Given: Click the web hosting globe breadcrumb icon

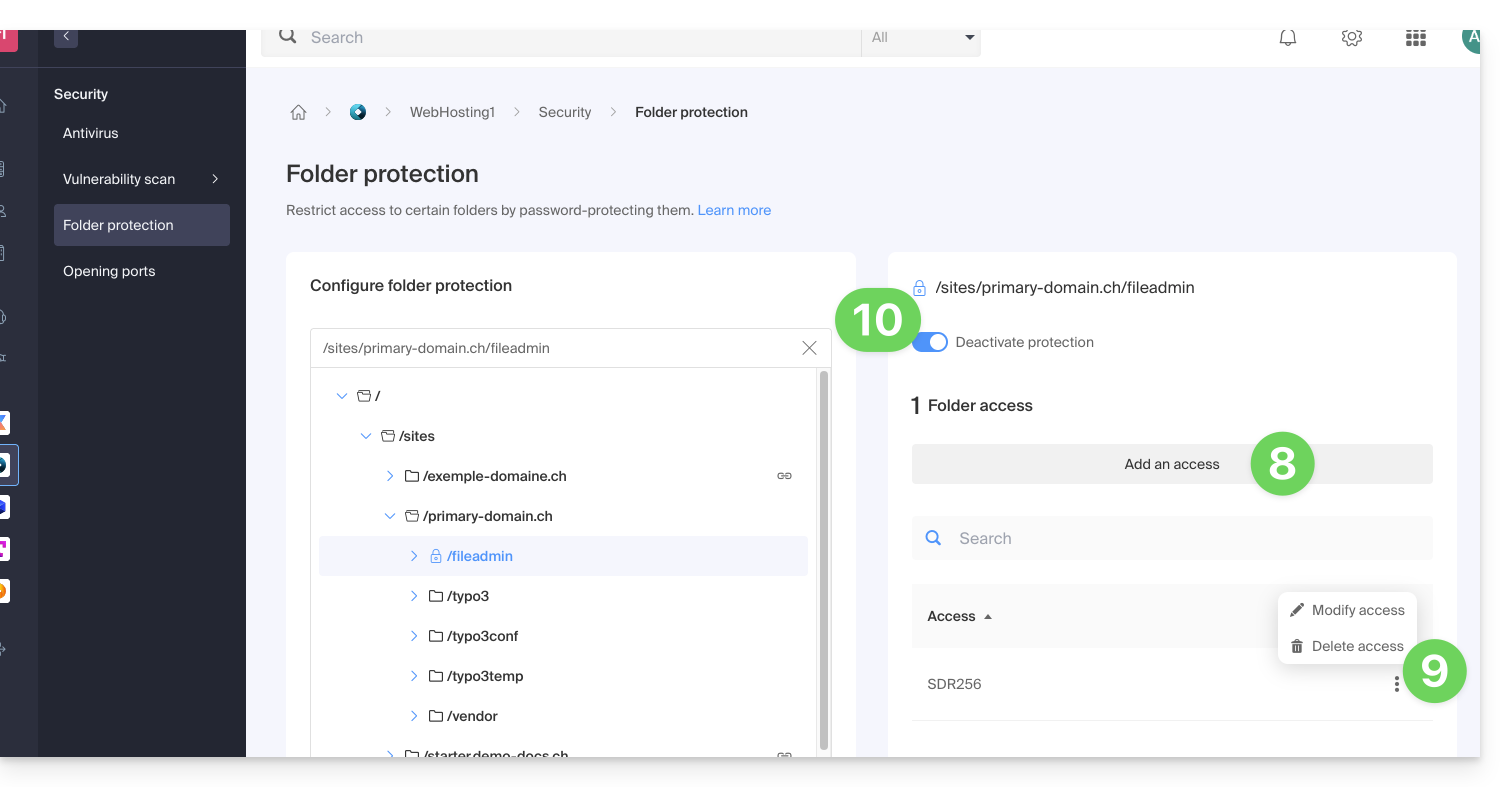Looking at the screenshot, I should pyautogui.click(x=358, y=112).
